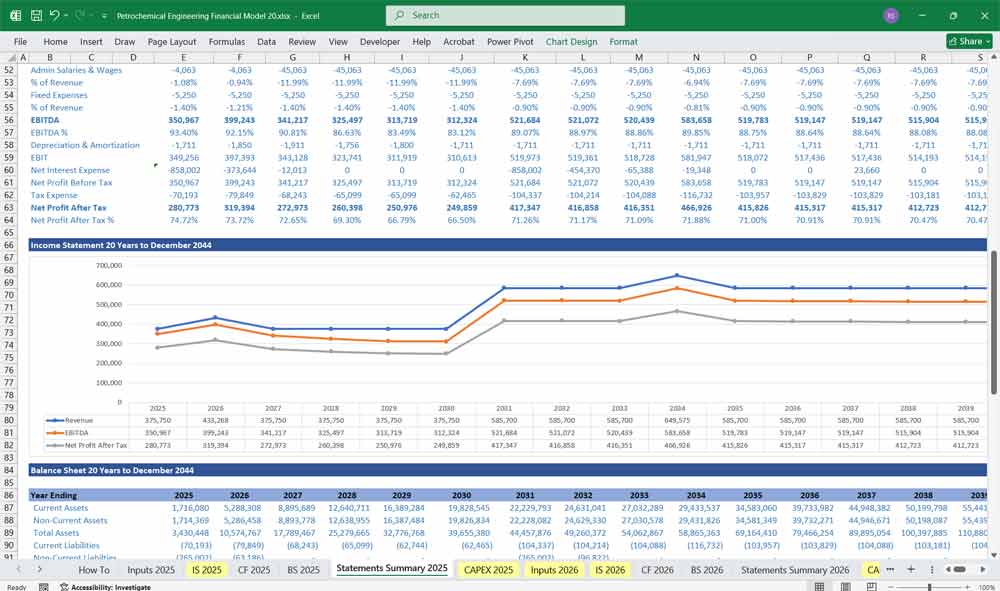Open the Customize Quick Access Toolbar dropdown
1000x591 pixels.
[104, 15]
